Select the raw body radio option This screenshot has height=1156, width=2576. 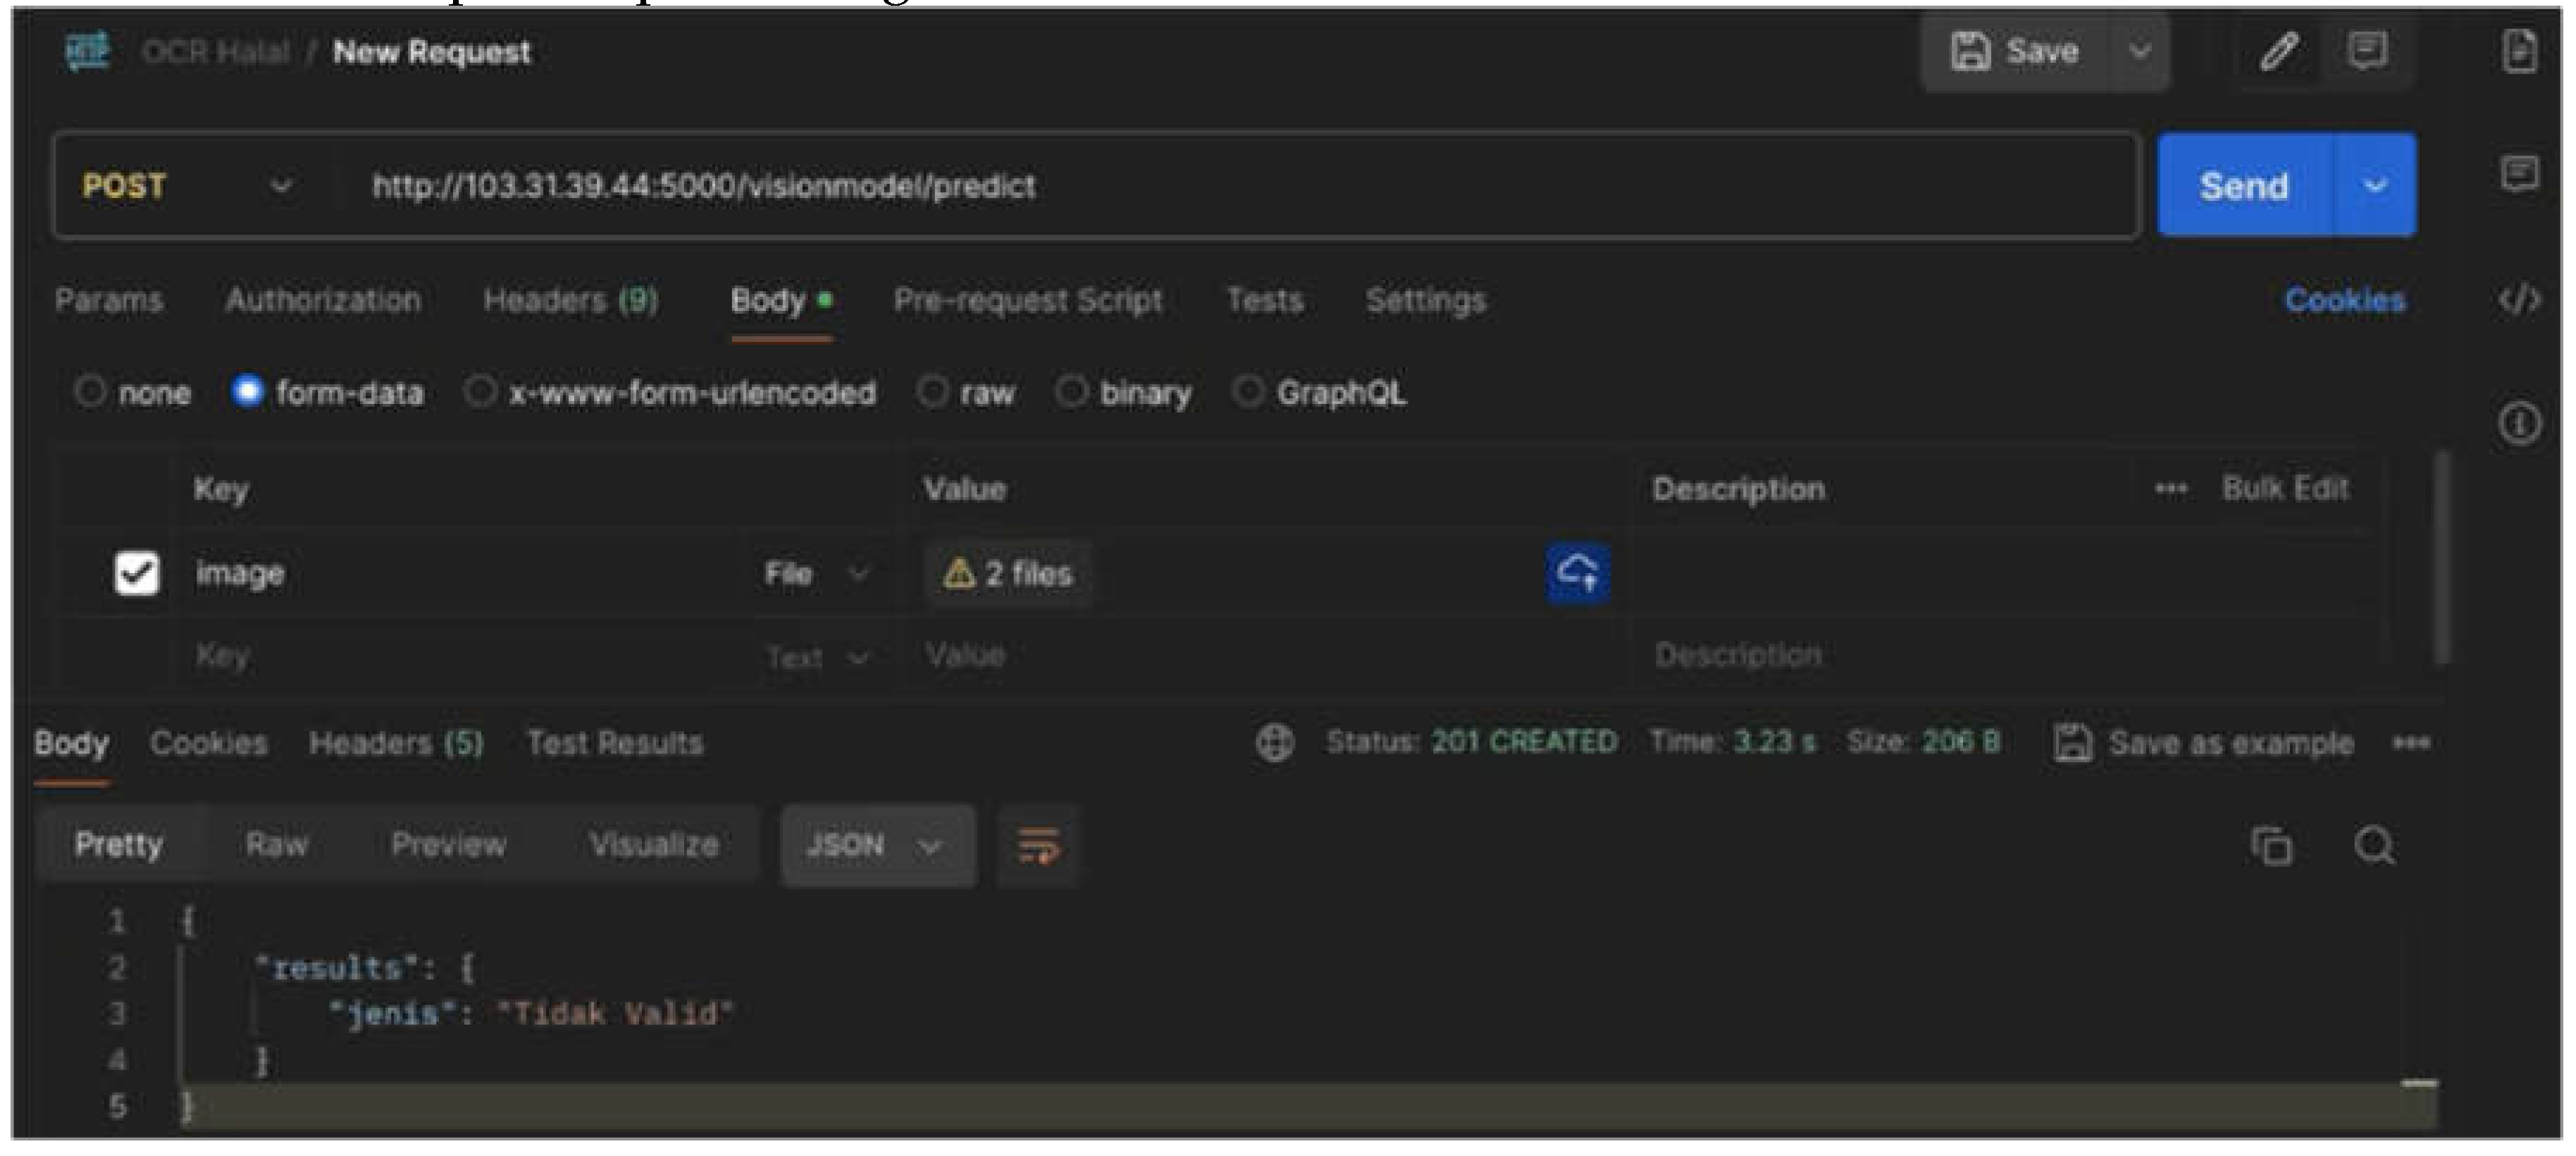(x=932, y=392)
